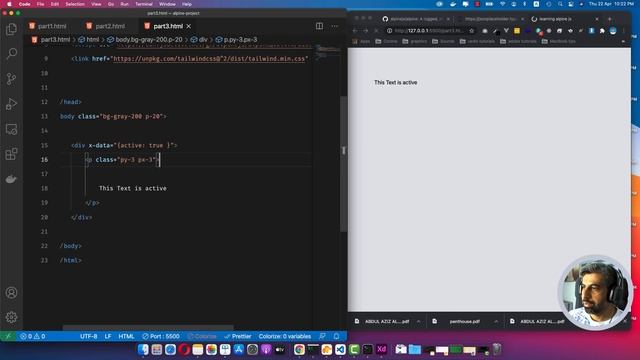
Task: Place cursor at end of line 16
Action: point(160,160)
